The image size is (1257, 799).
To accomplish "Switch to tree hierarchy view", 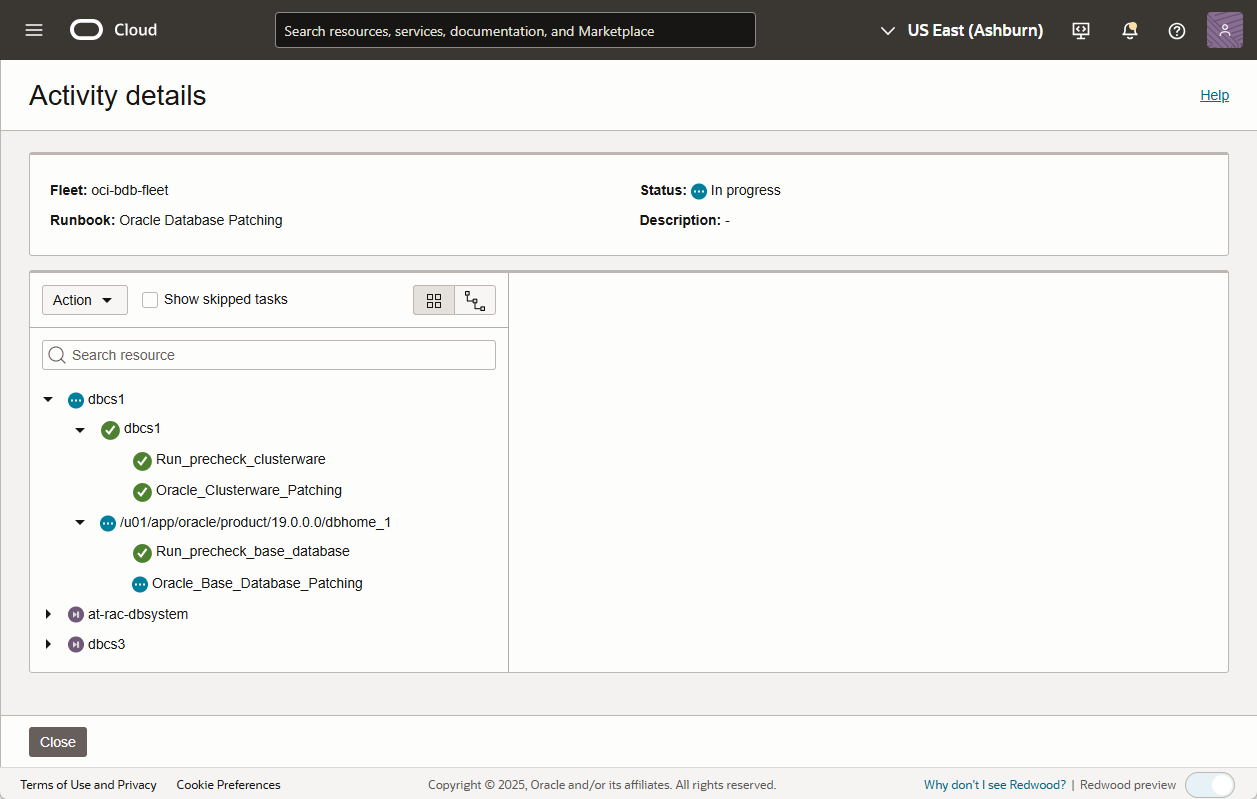I will coord(475,300).
